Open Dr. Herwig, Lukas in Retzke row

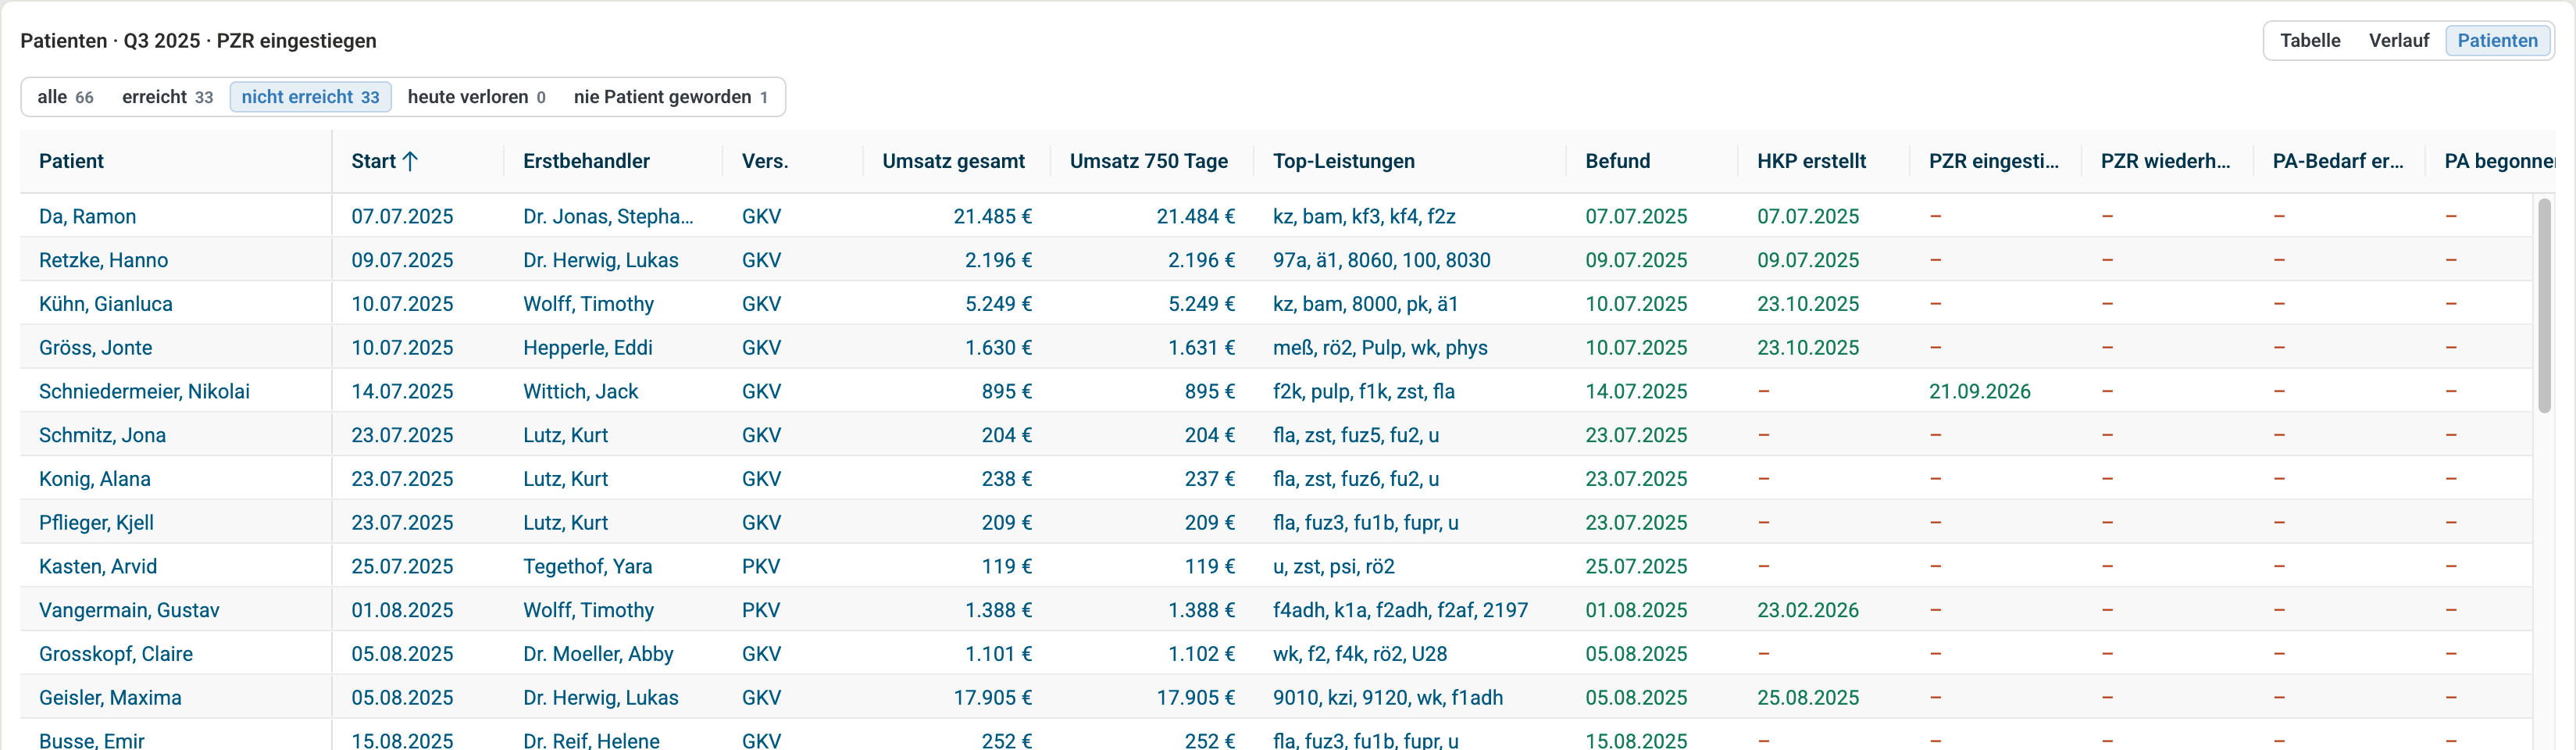coord(600,260)
